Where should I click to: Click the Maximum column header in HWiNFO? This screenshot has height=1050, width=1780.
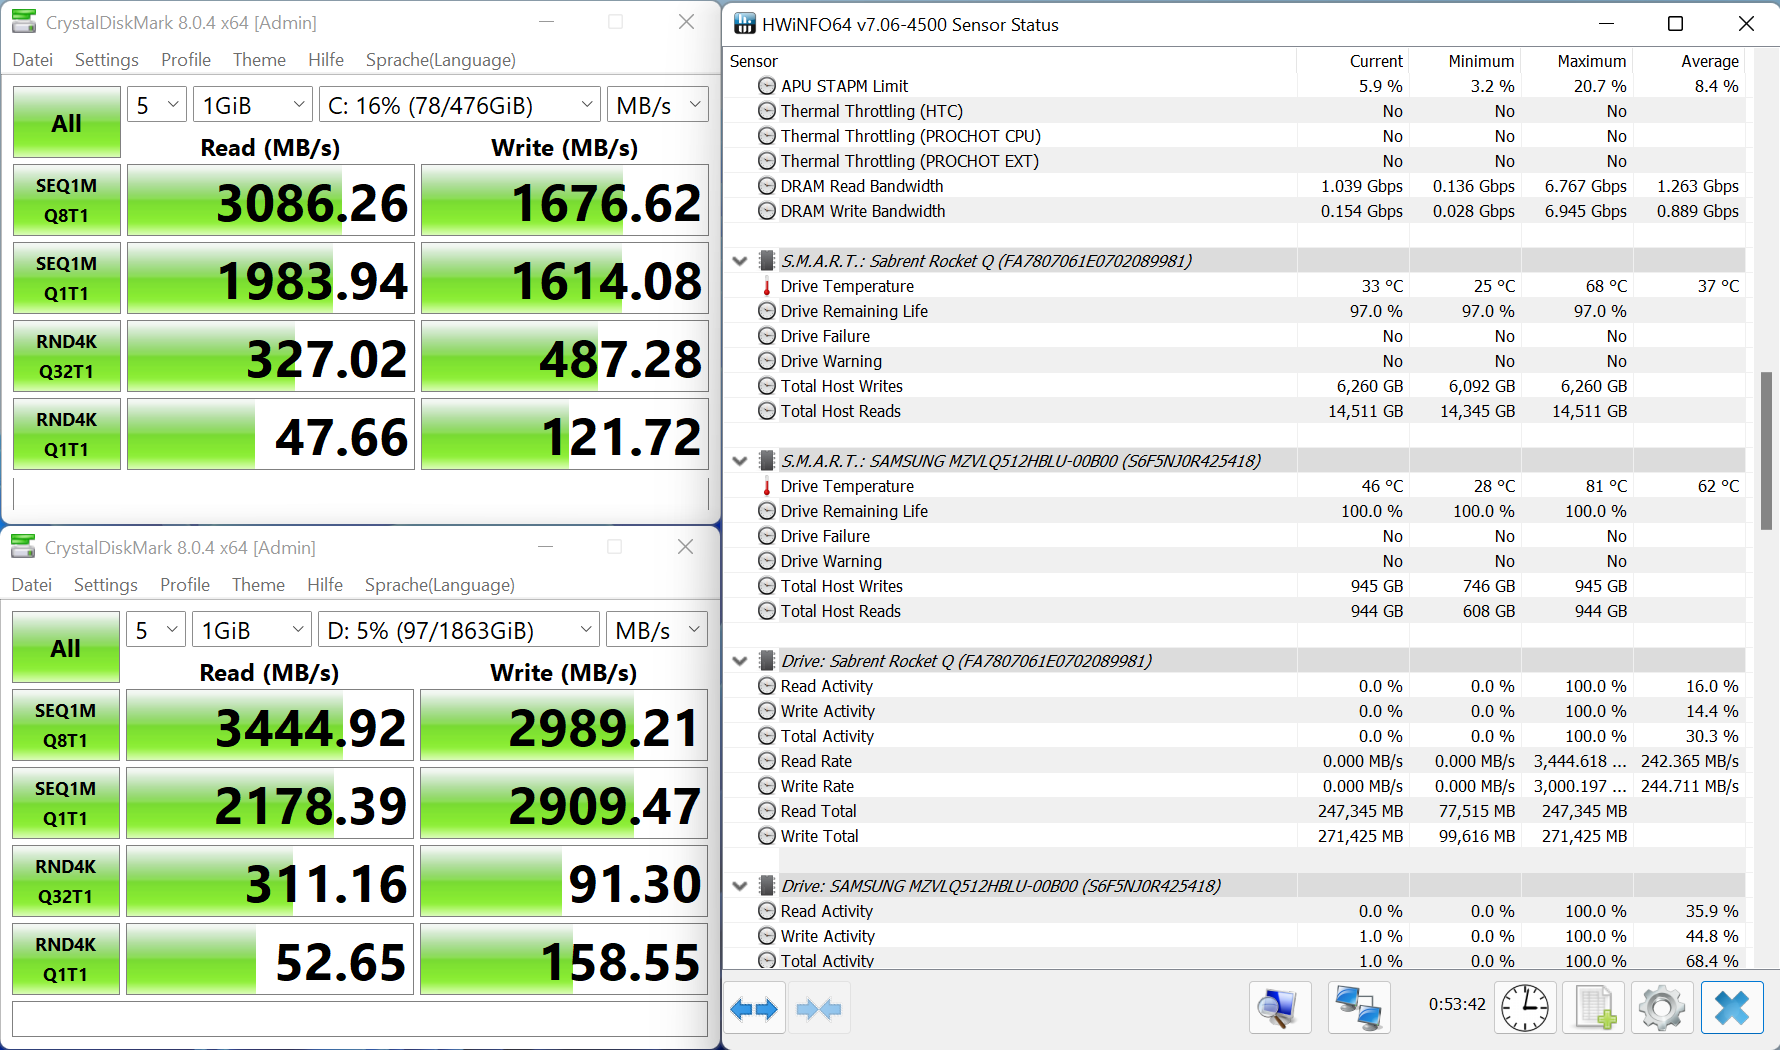coord(1592,61)
